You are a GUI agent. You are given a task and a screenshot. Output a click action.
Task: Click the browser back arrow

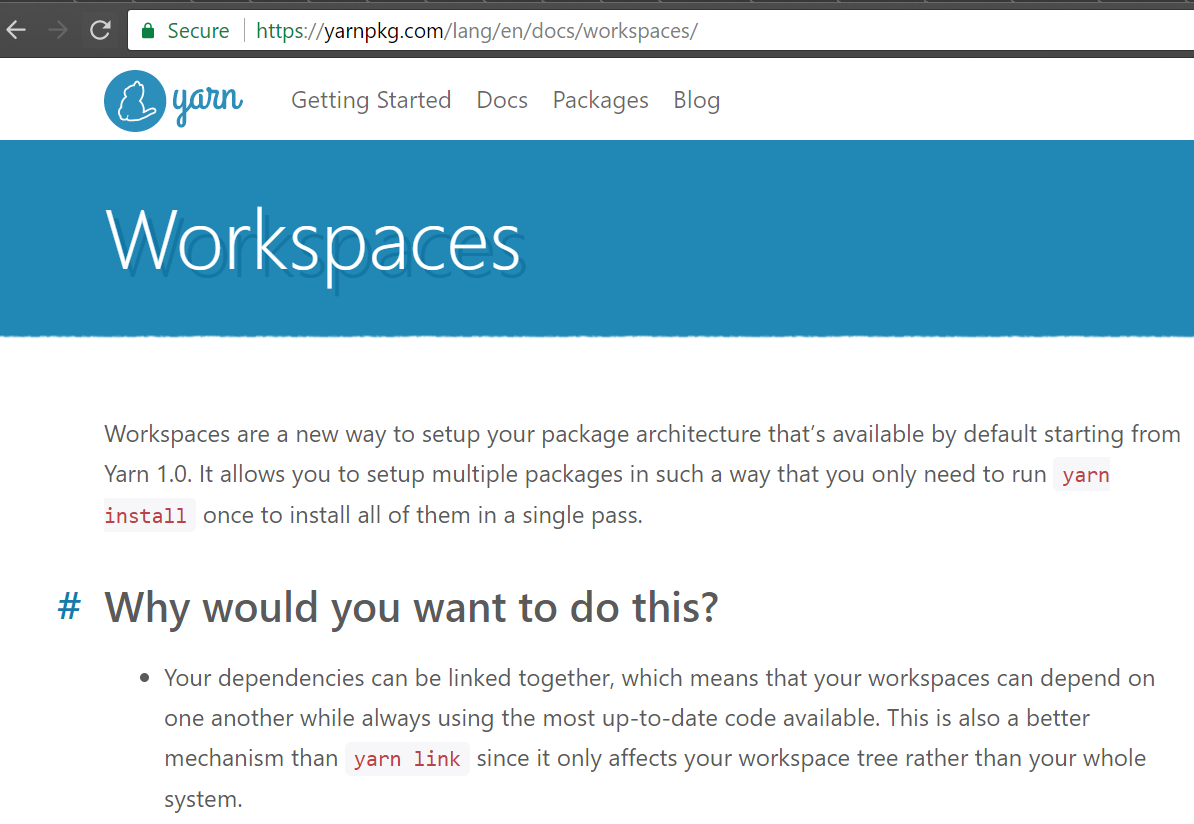(x=16, y=30)
